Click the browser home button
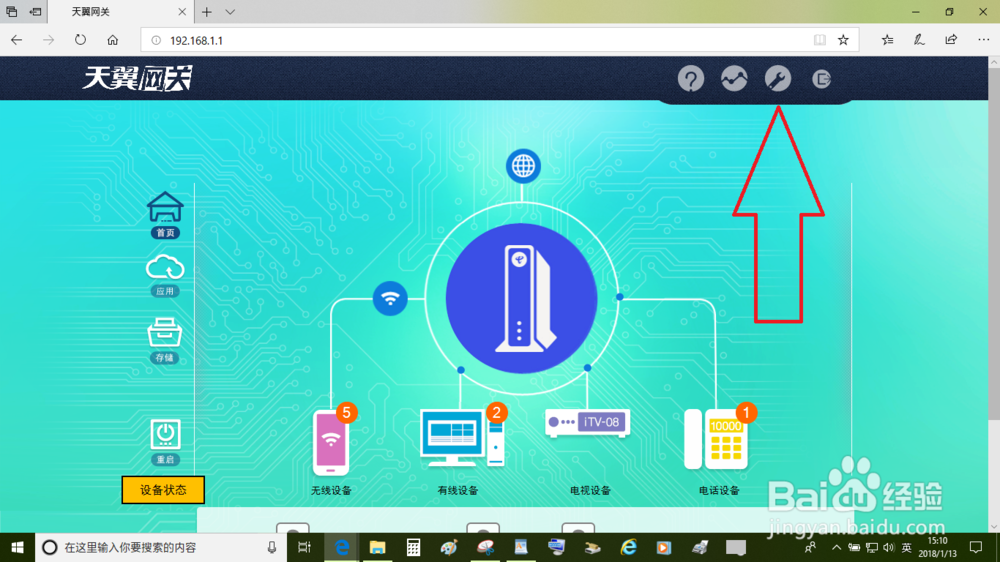 coord(113,40)
